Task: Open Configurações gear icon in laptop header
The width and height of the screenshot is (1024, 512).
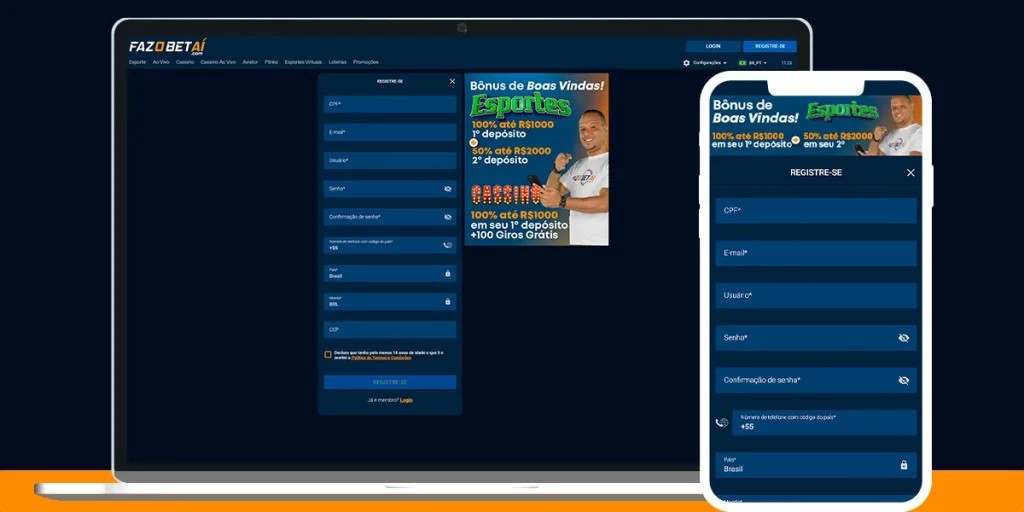Action: pyautogui.click(x=686, y=63)
